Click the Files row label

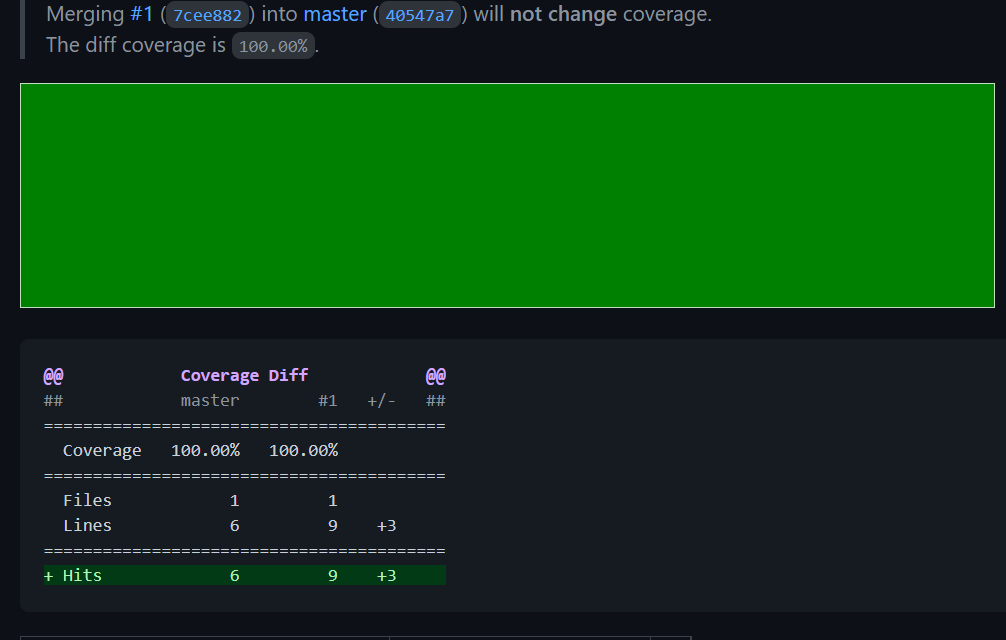[87, 501]
